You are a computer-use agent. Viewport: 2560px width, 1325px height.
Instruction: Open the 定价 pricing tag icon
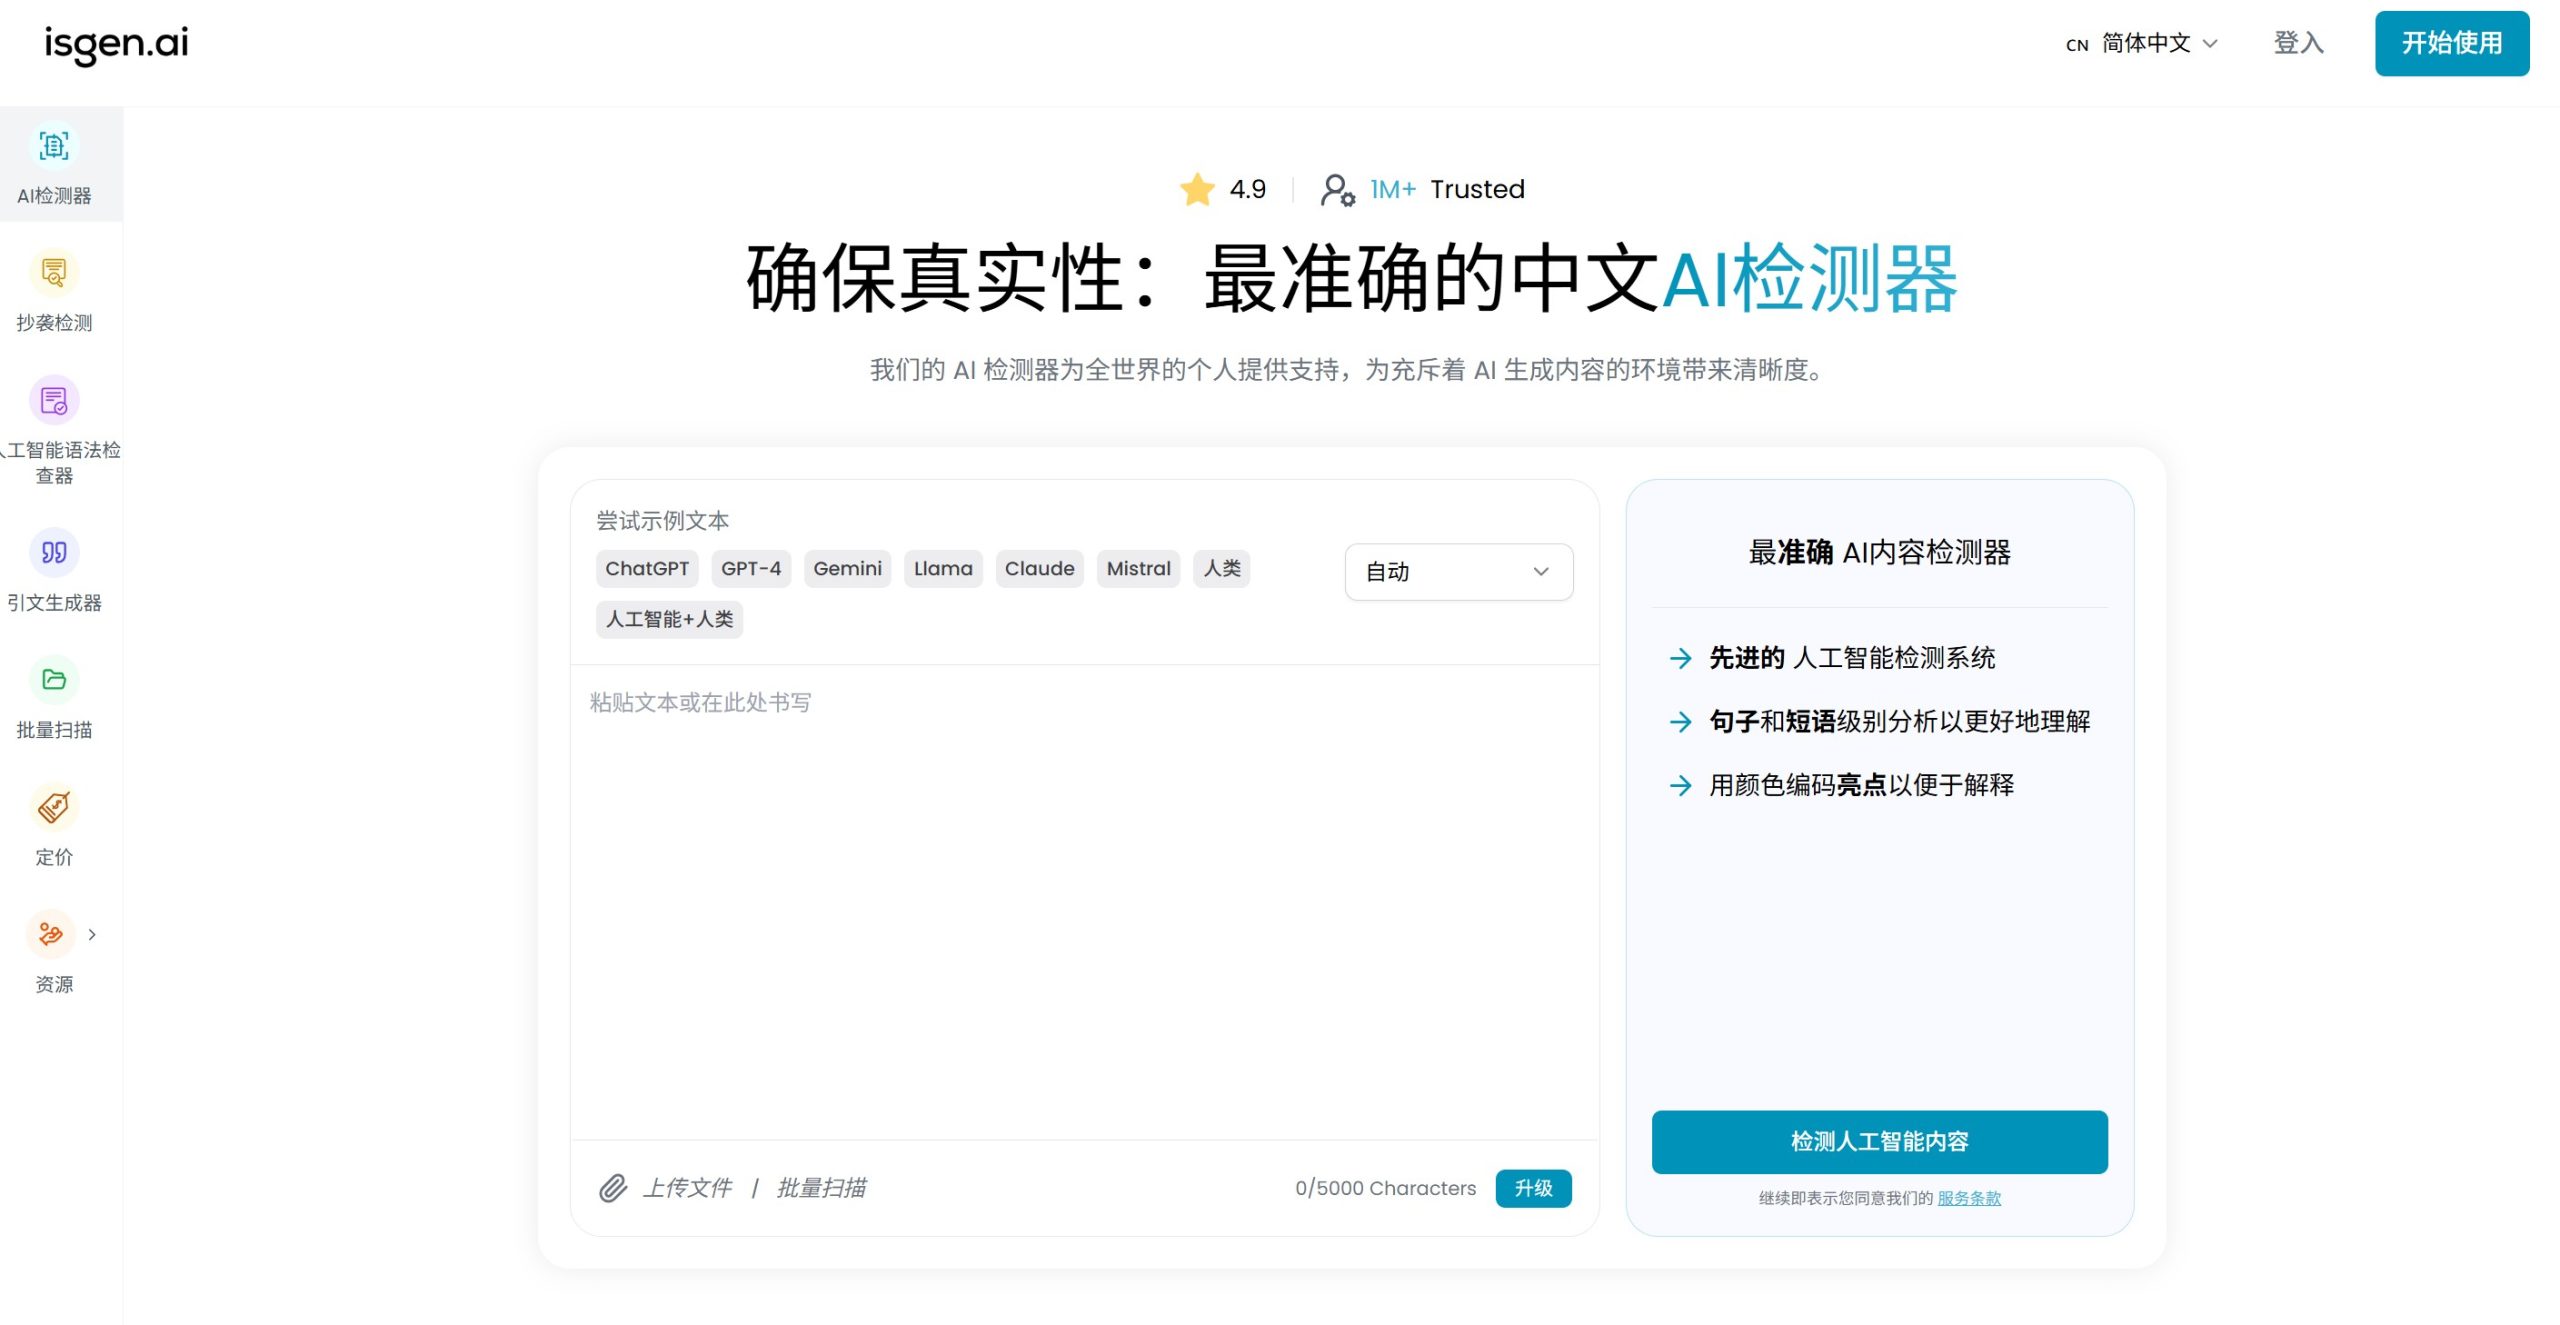[x=54, y=807]
